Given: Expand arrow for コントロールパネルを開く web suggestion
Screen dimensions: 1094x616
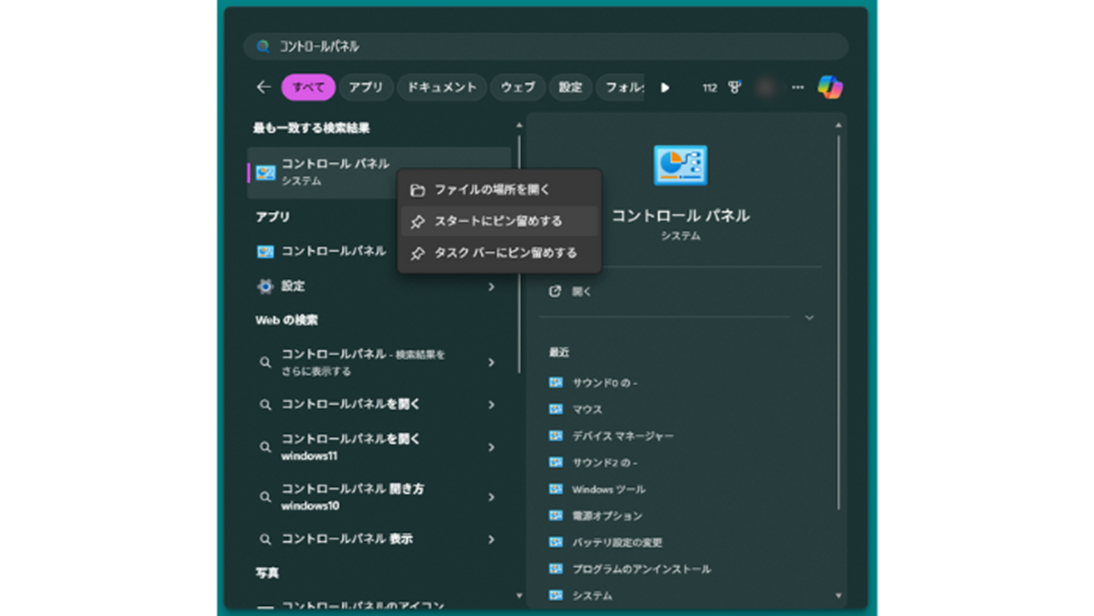Looking at the screenshot, I should click(491, 405).
